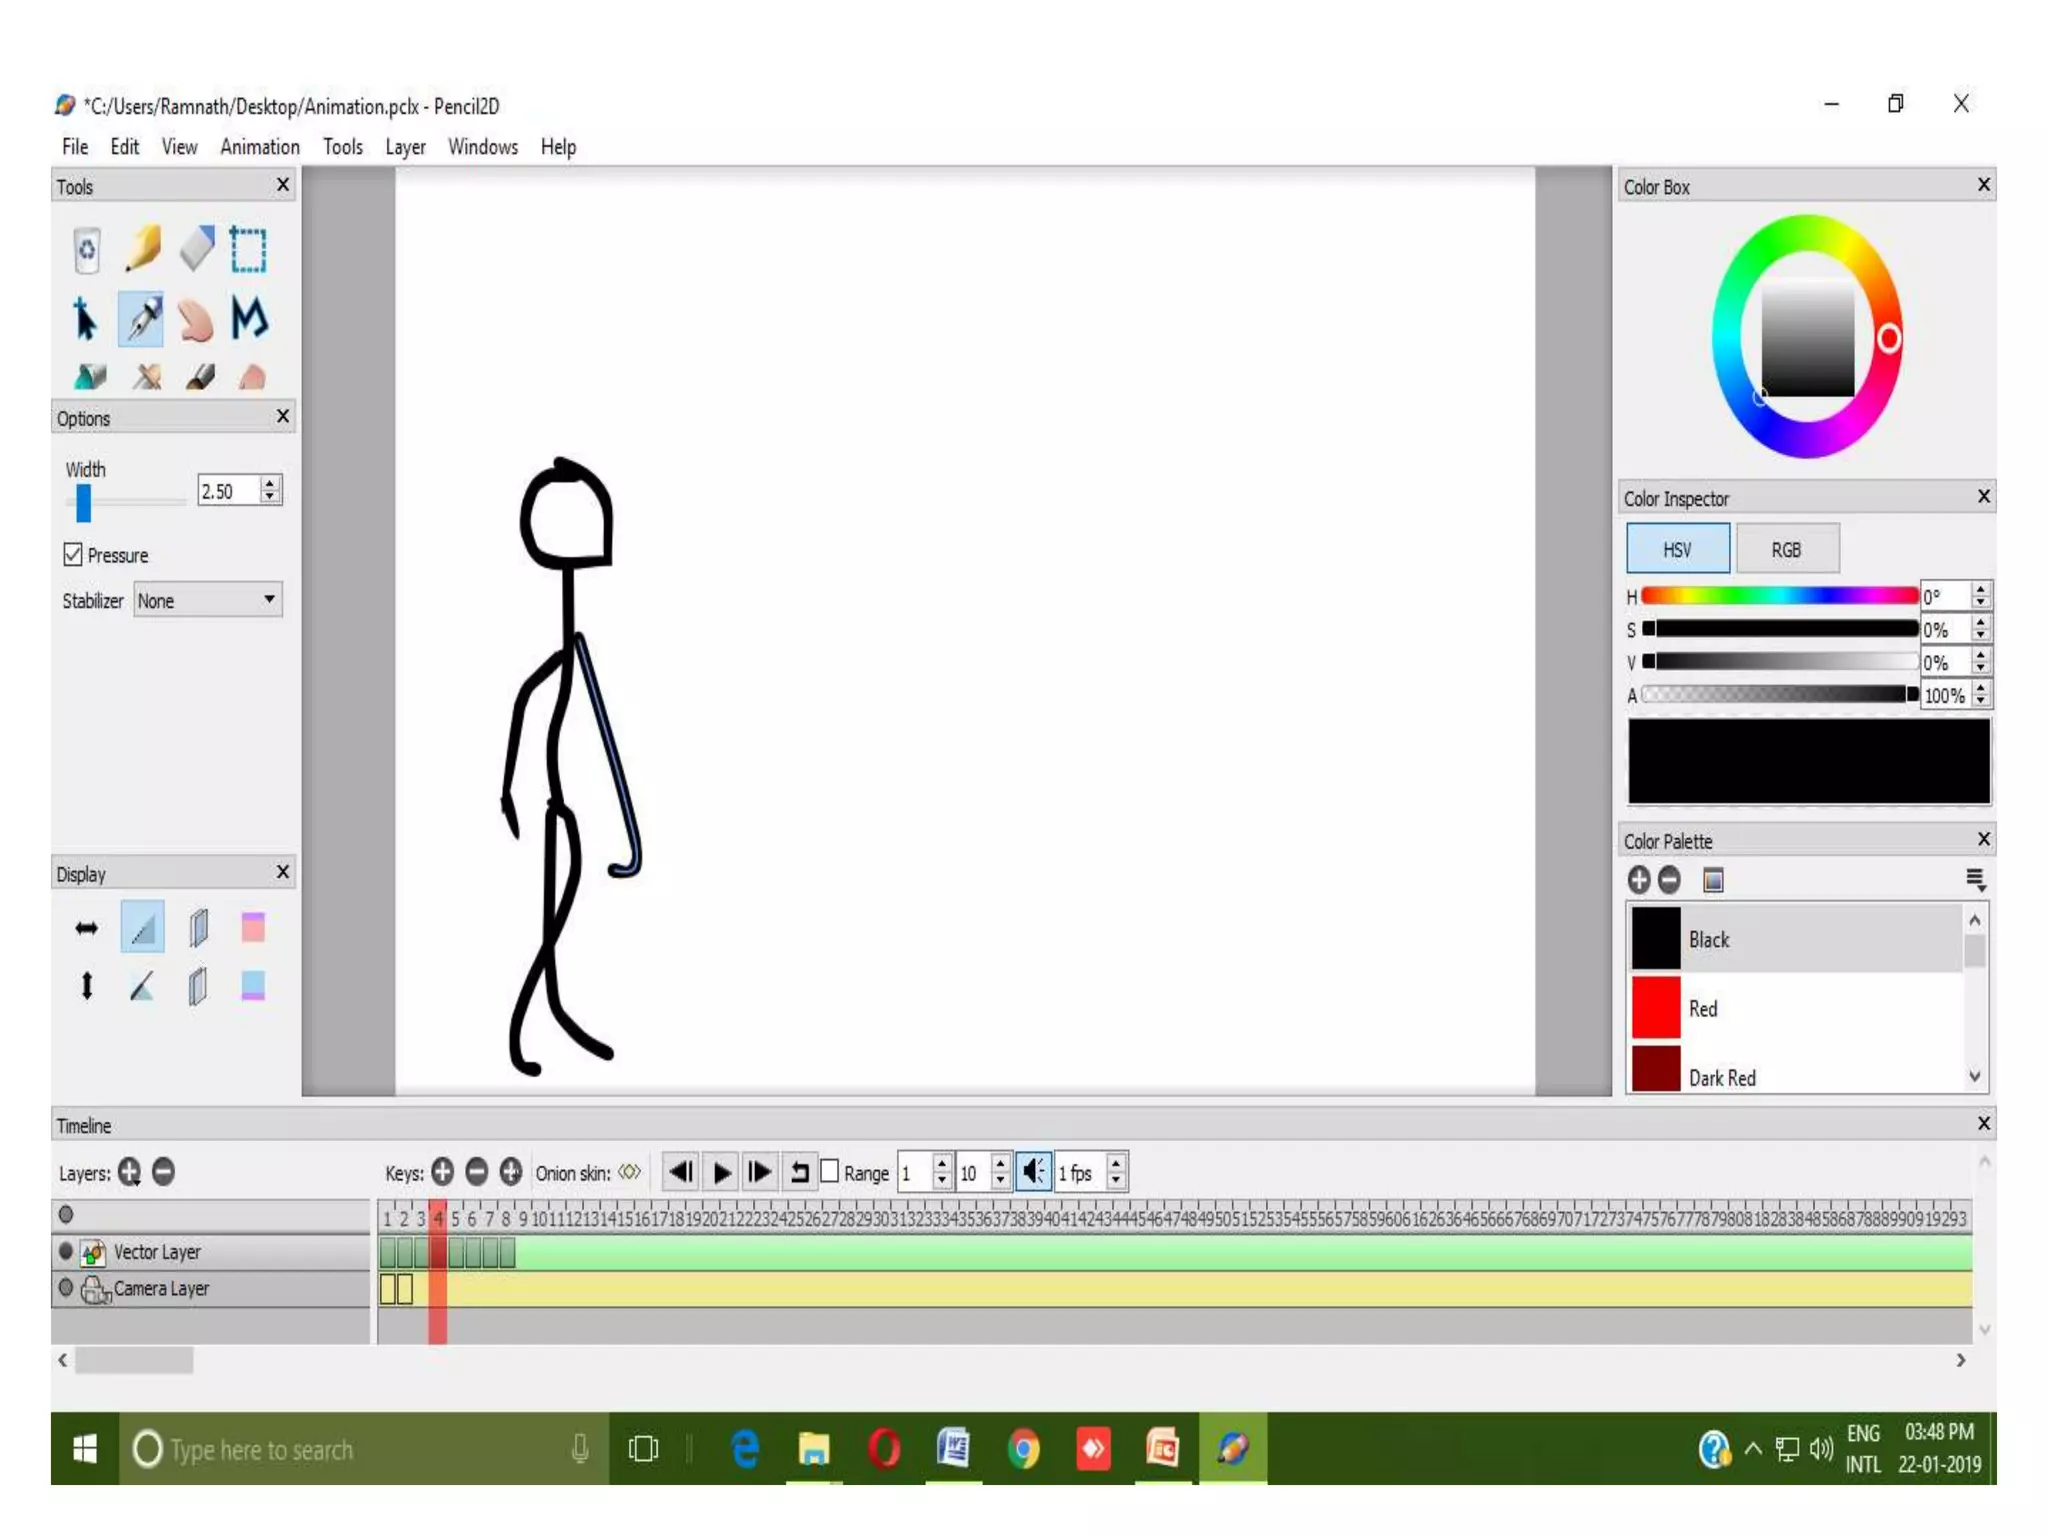Increase the Width spinner value
Viewport: 2048px width, 1536px height.
(x=269, y=483)
